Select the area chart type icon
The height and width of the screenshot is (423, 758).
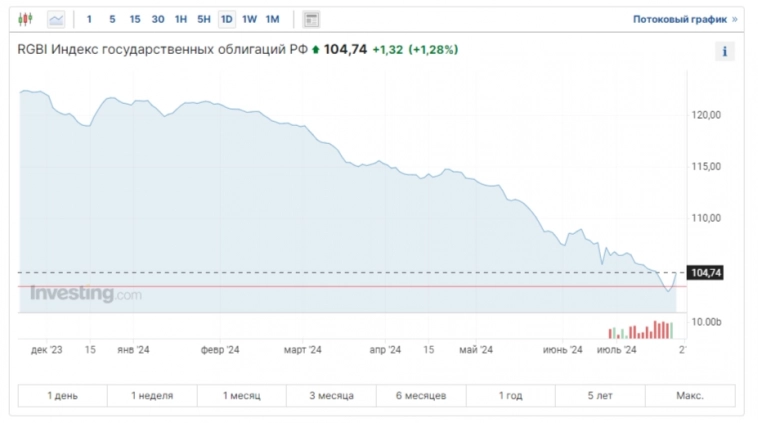[56, 19]
